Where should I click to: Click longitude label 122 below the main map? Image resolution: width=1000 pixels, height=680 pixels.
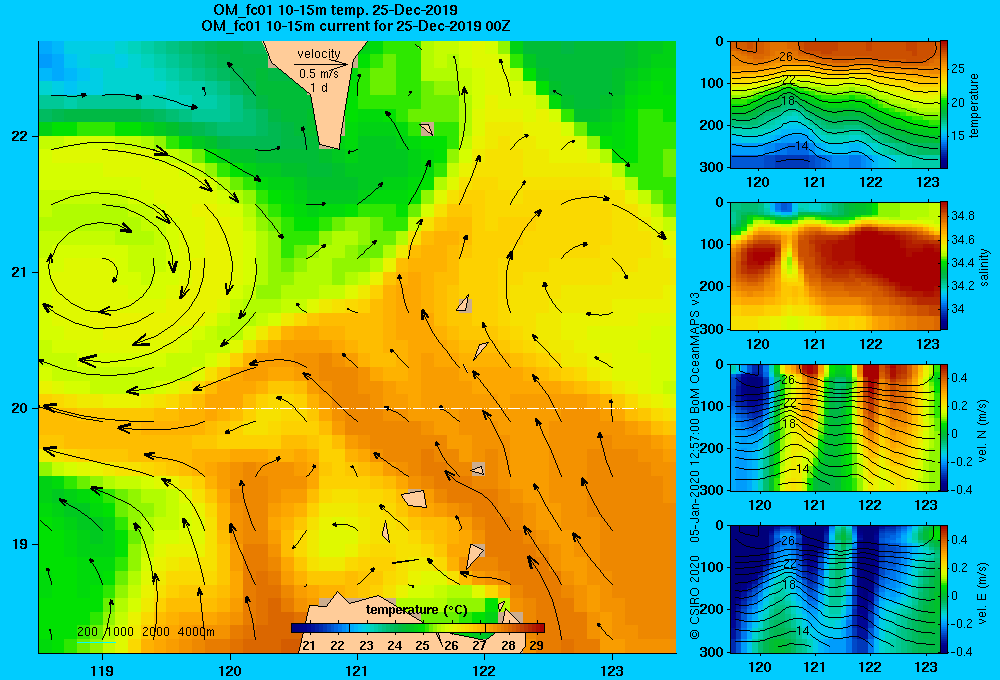pos(484,670)
